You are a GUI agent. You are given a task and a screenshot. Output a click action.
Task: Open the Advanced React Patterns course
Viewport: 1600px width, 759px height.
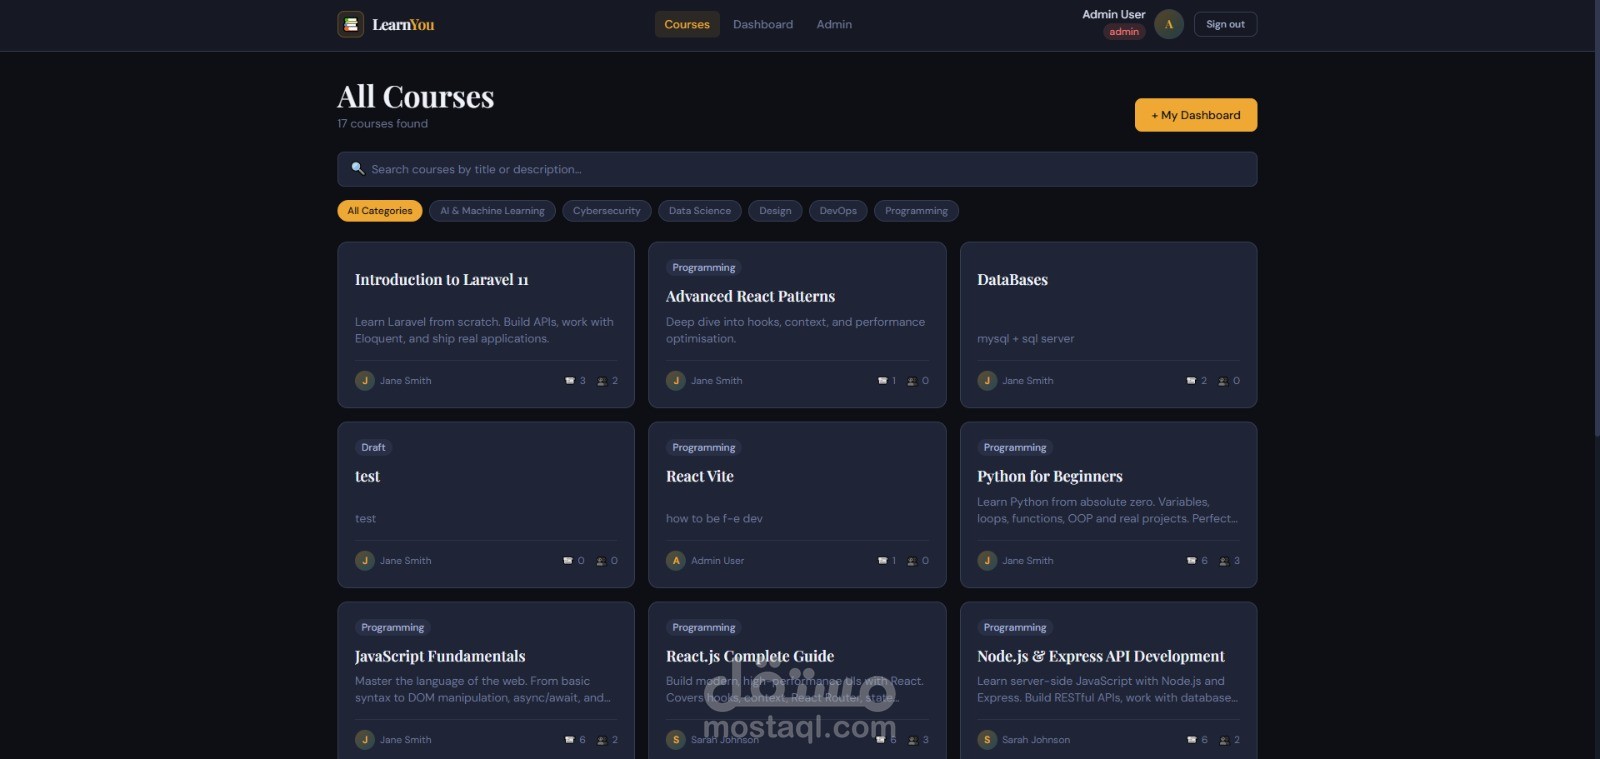pos(750,296)
